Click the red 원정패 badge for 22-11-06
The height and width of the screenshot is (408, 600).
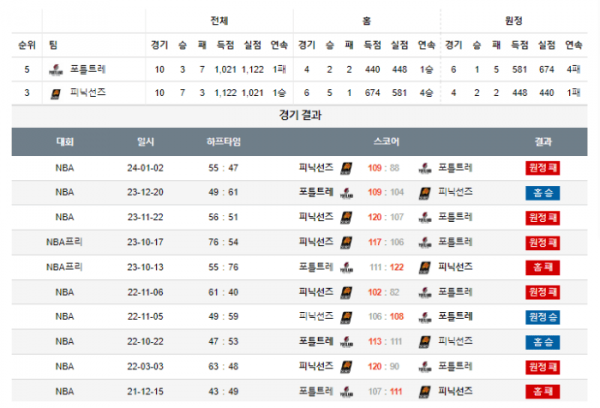coord(543,292)
